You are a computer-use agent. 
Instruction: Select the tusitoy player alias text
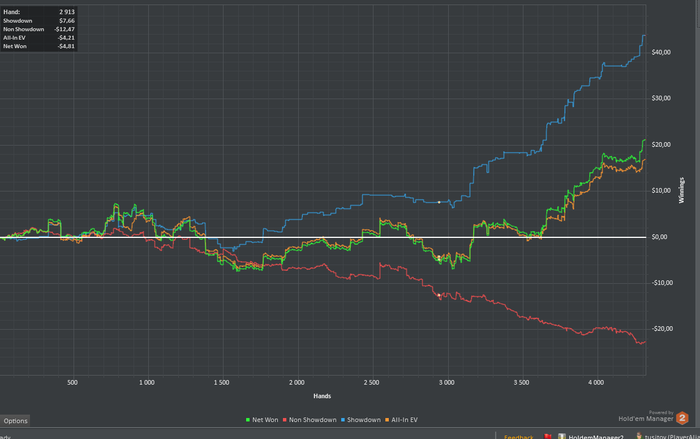(x=672, y=437)
